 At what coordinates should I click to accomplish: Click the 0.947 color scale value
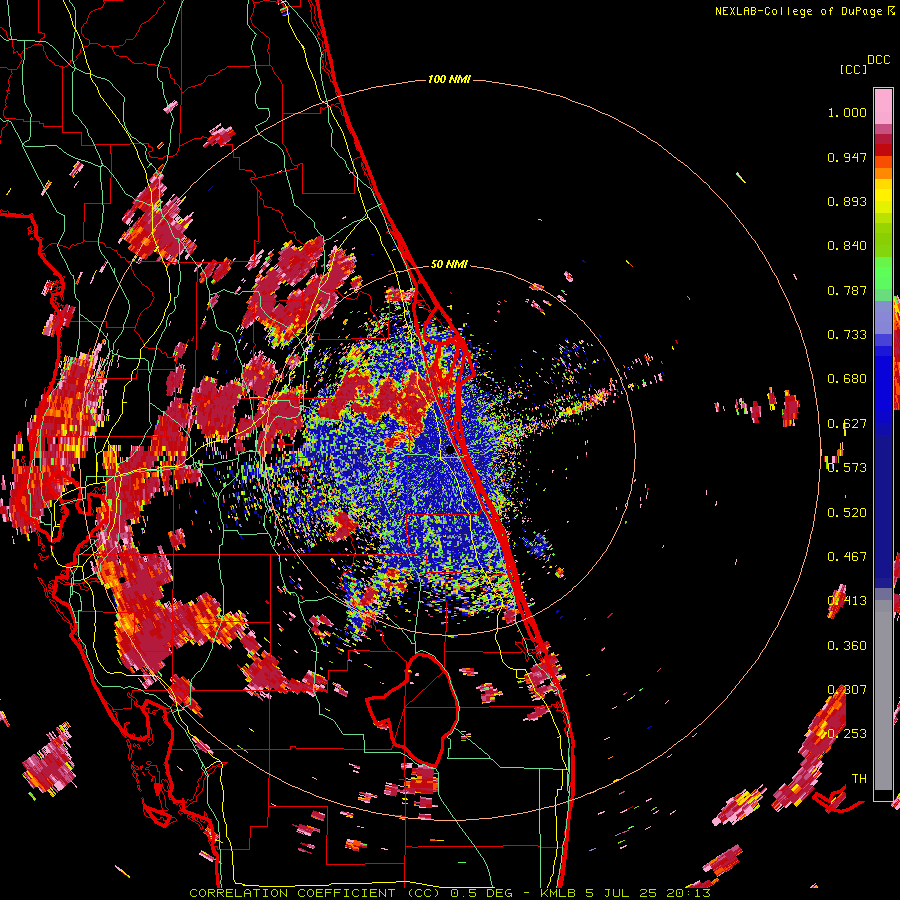point(847,157)
